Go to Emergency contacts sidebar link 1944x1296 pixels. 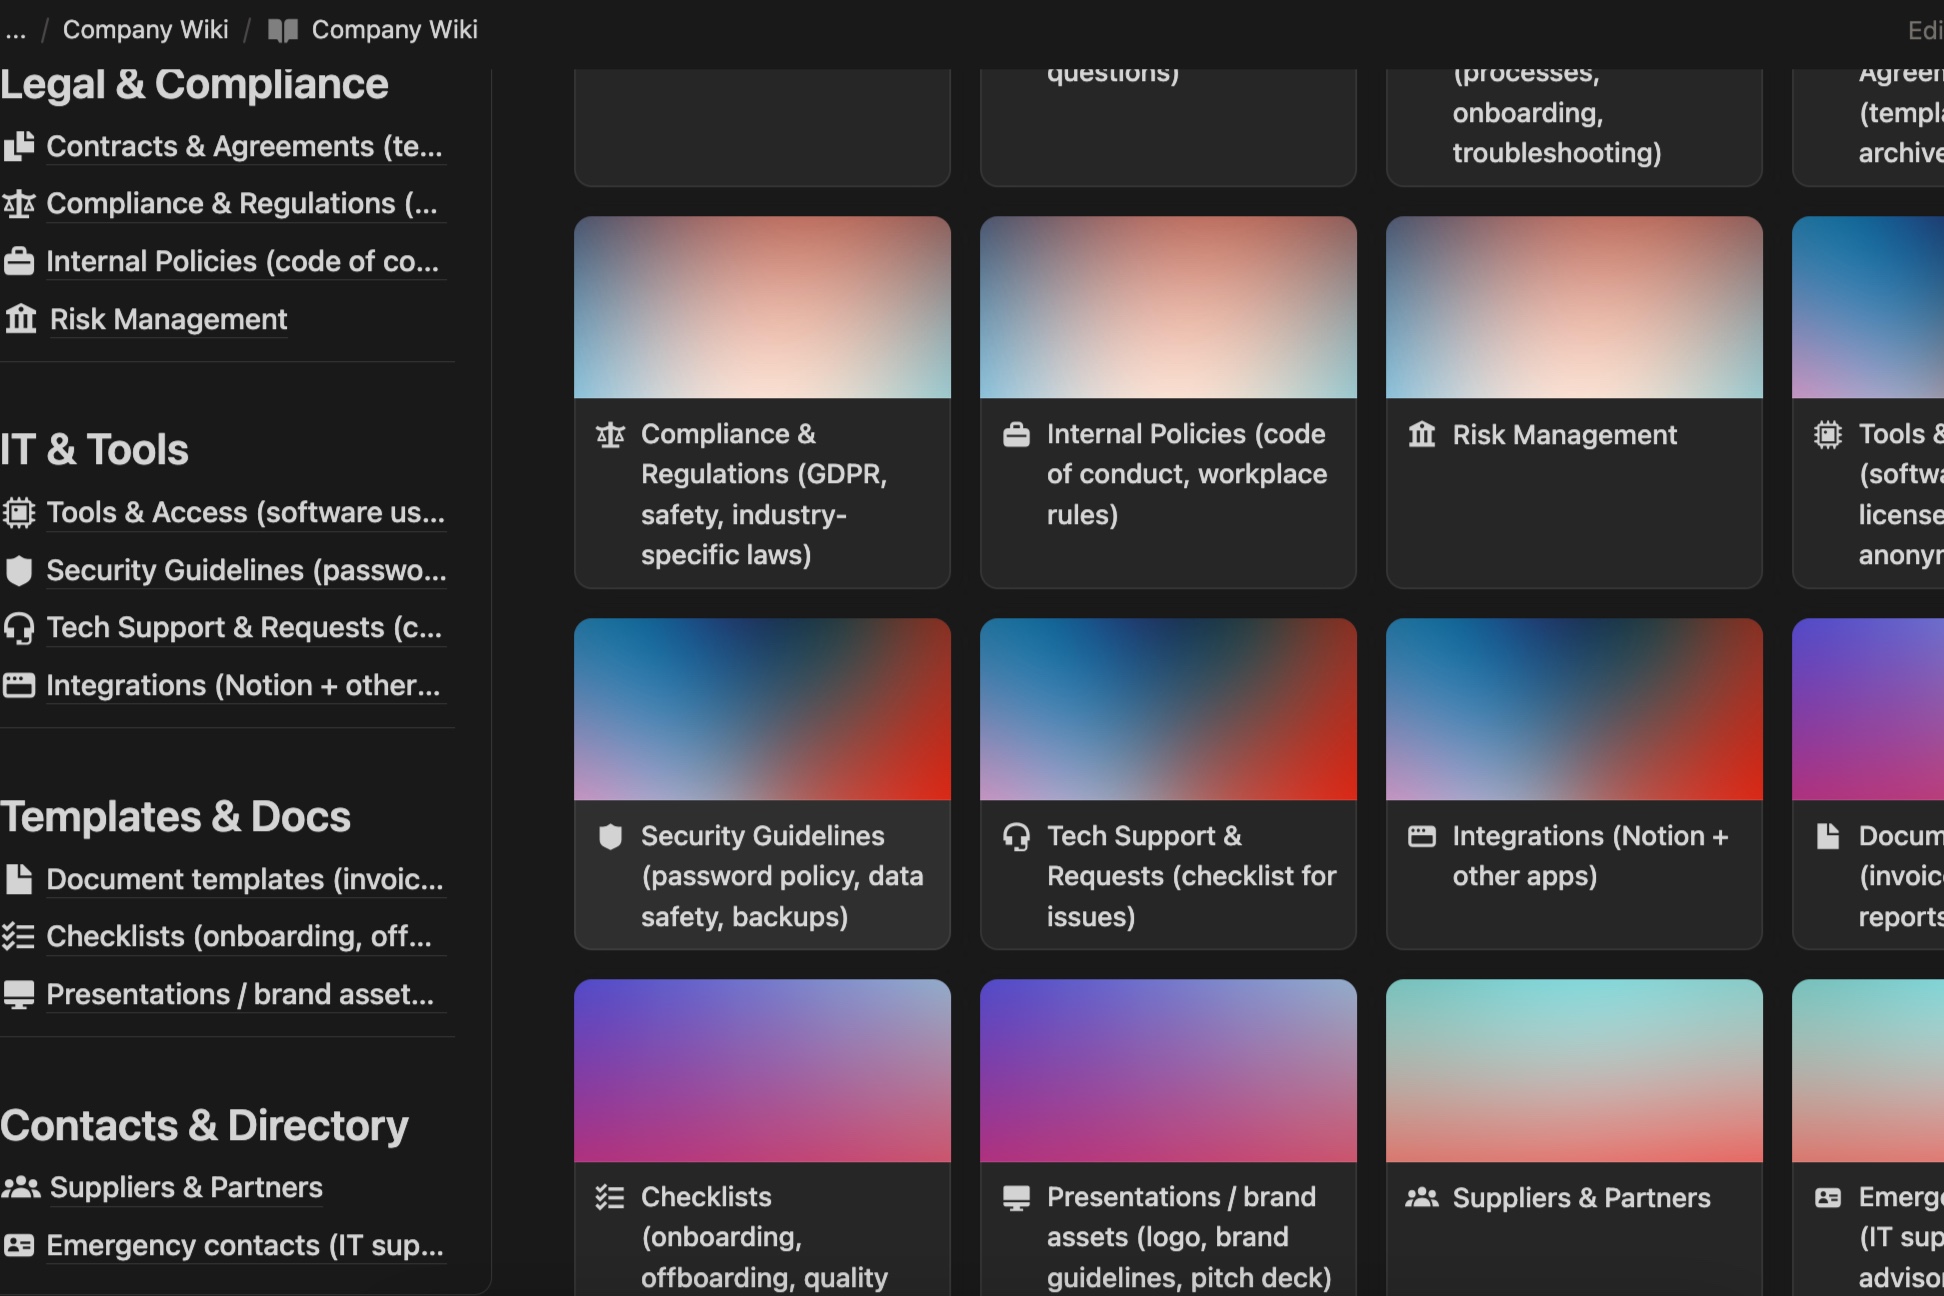pyautogui.click(x=243, y=1246)
